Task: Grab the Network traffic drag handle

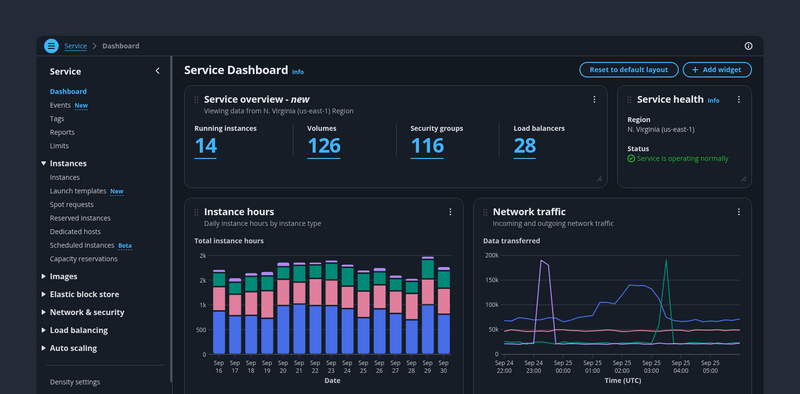Action: click(485, 212)
